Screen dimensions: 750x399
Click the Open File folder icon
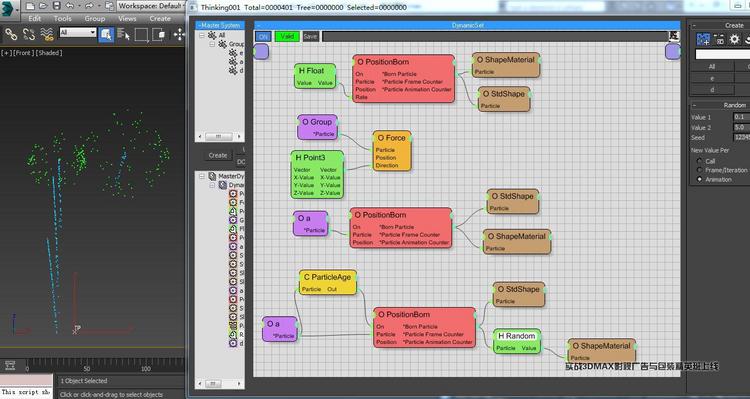(44, 6)
